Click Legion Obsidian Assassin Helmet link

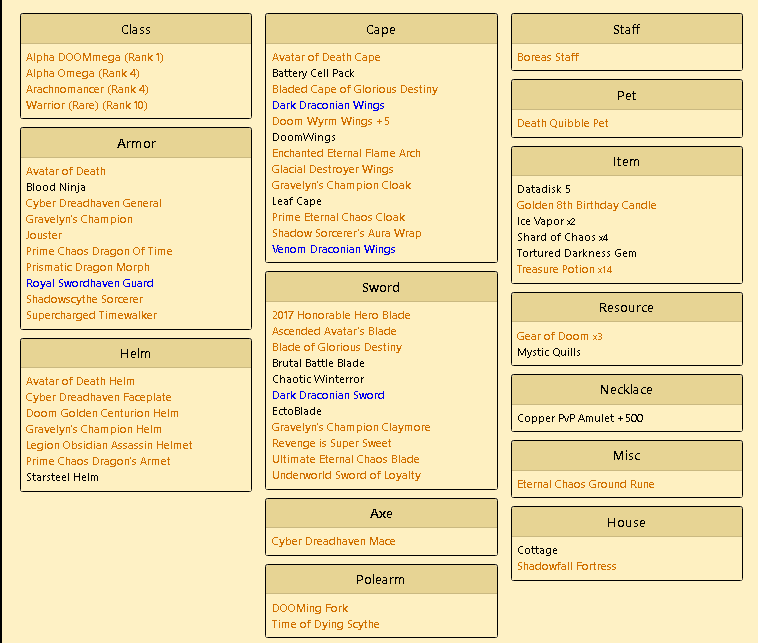(x=109, y=445)
